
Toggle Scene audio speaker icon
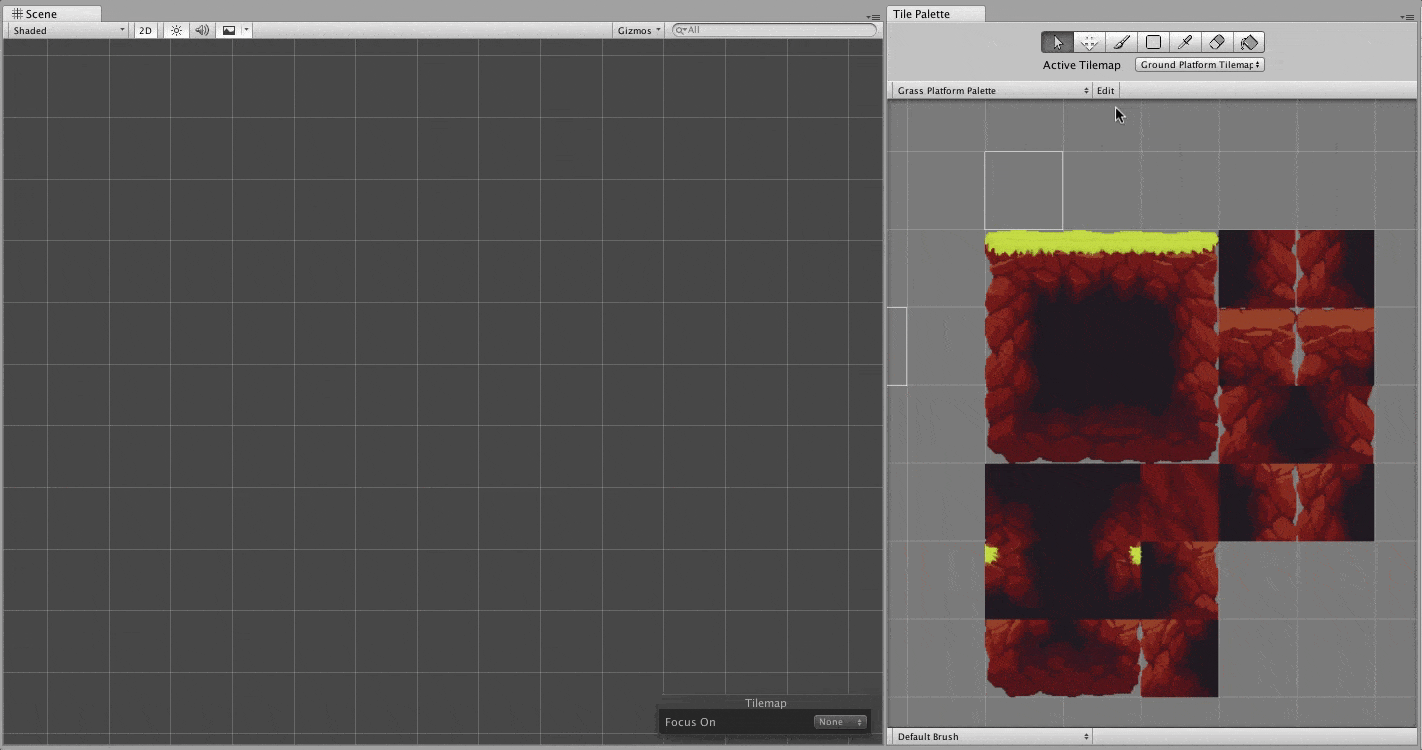point(202,31)
